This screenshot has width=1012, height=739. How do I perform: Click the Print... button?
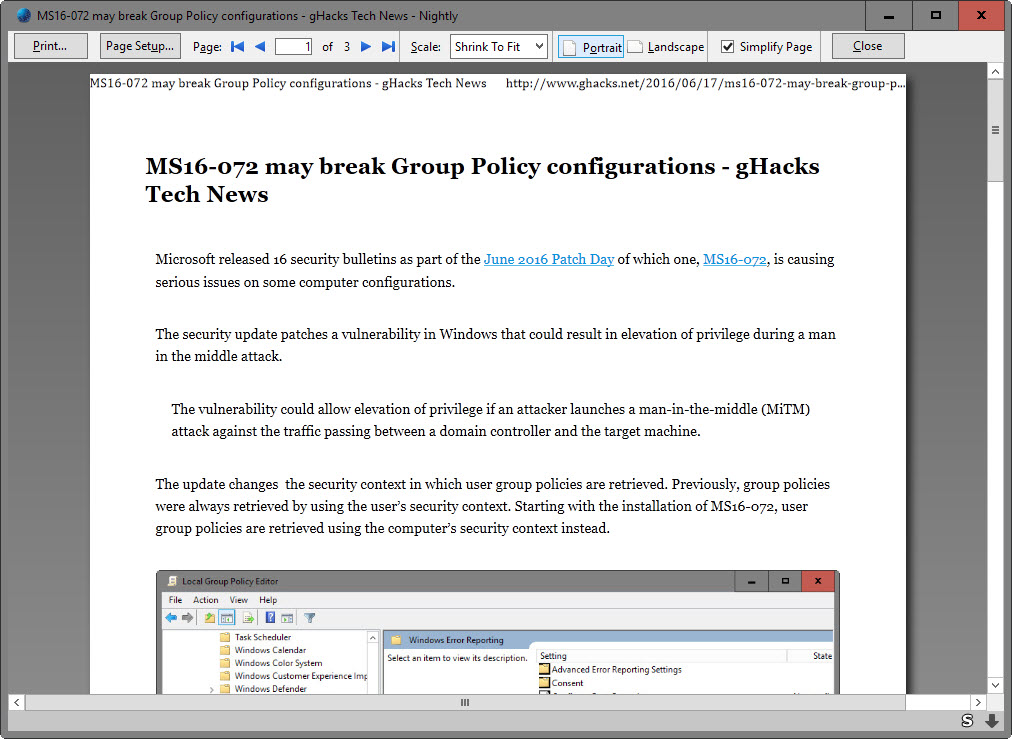[50, 46]
